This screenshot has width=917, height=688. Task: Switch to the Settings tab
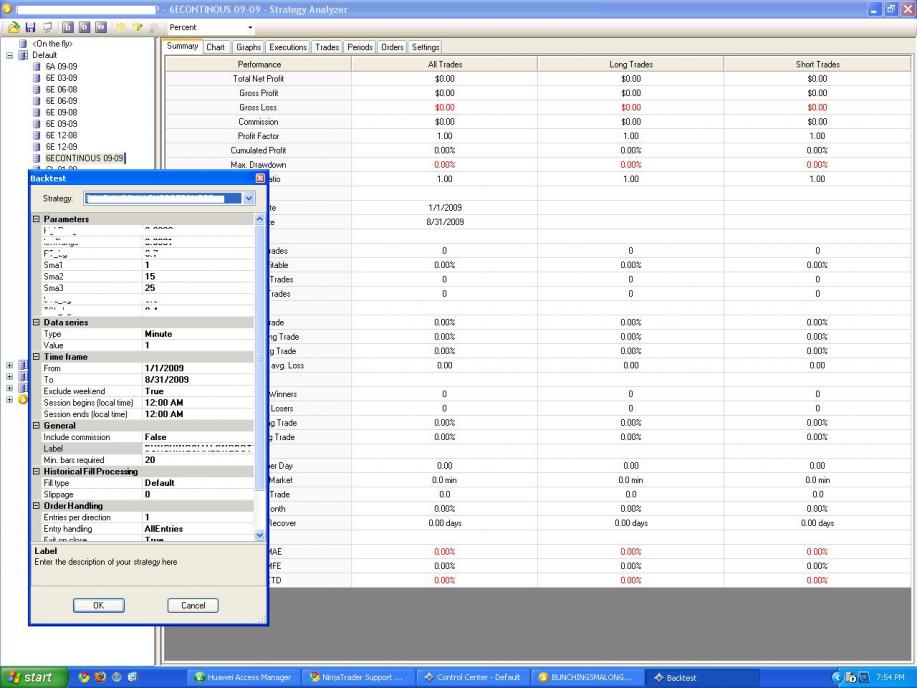tap(425, 47)
